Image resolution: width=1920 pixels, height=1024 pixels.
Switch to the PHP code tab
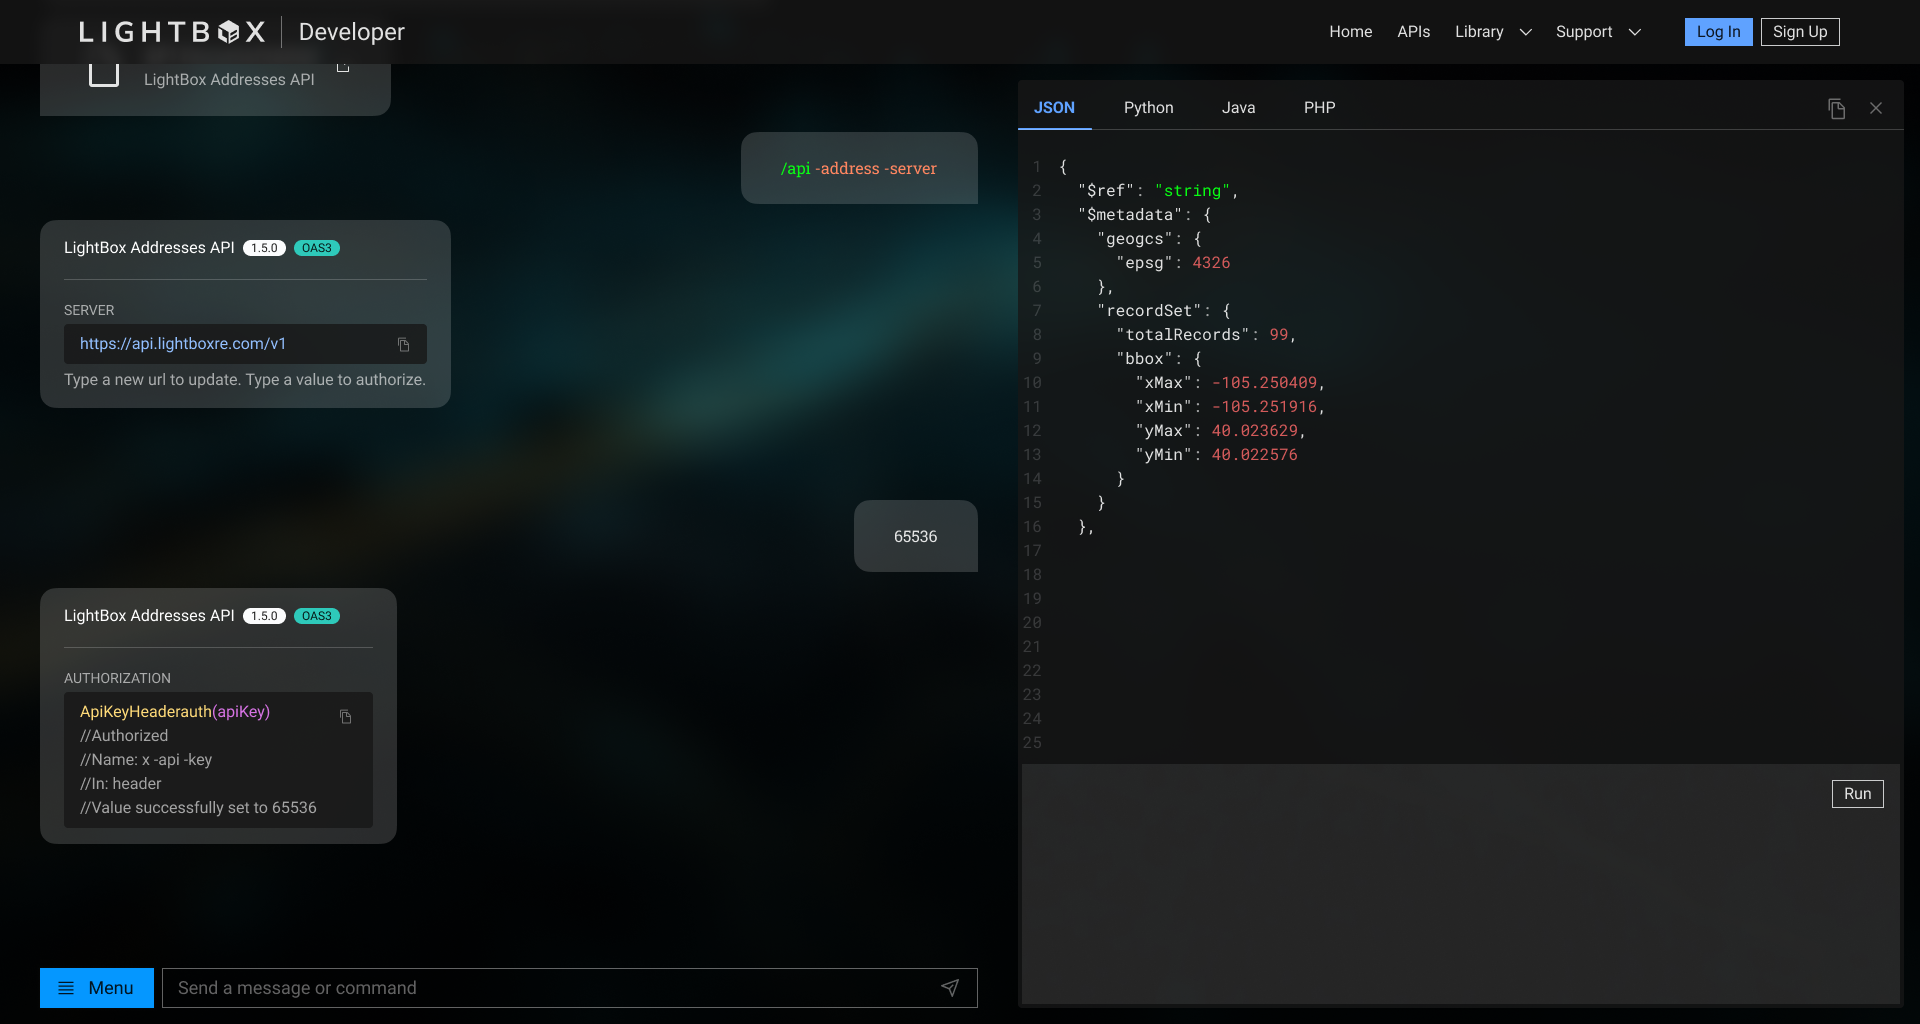[1319, 107]
